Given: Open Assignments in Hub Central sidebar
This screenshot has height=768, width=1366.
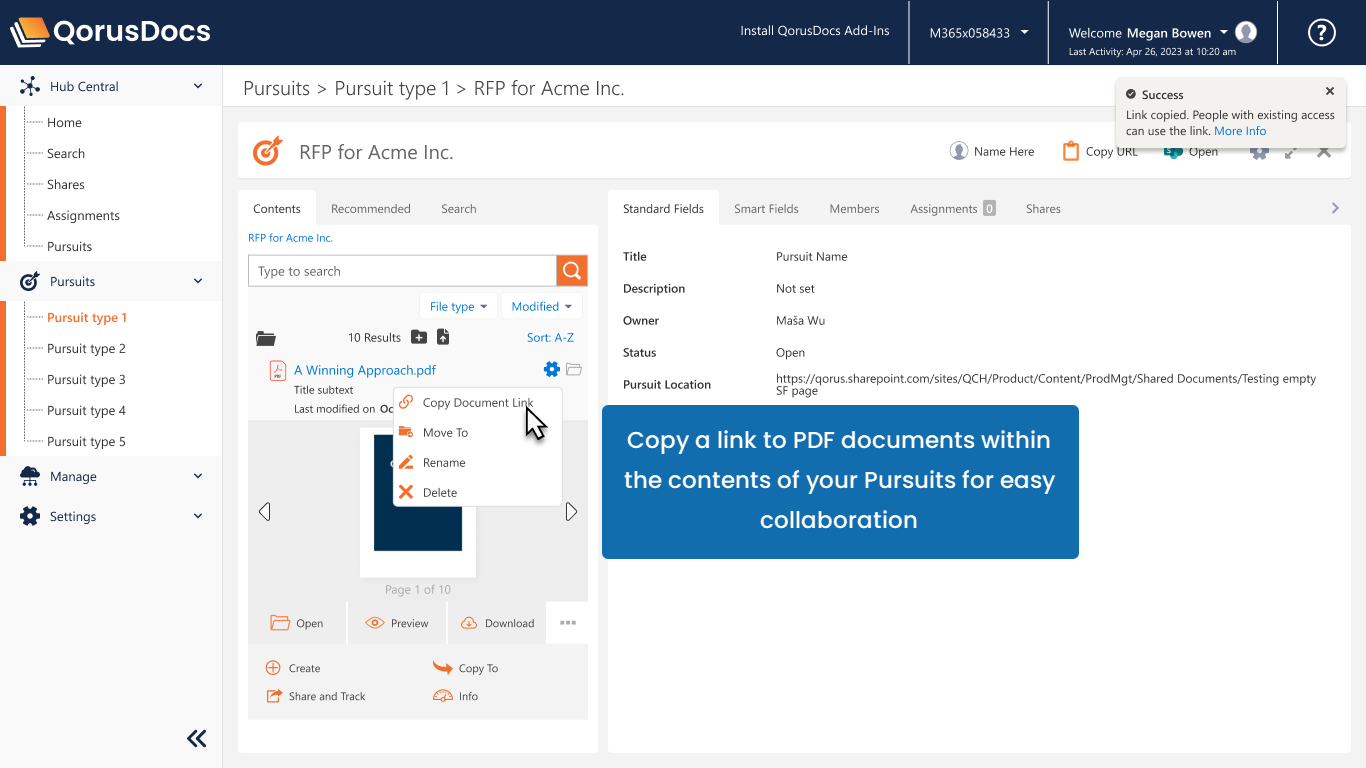Looking at the screenshot, I should [83, 215].
